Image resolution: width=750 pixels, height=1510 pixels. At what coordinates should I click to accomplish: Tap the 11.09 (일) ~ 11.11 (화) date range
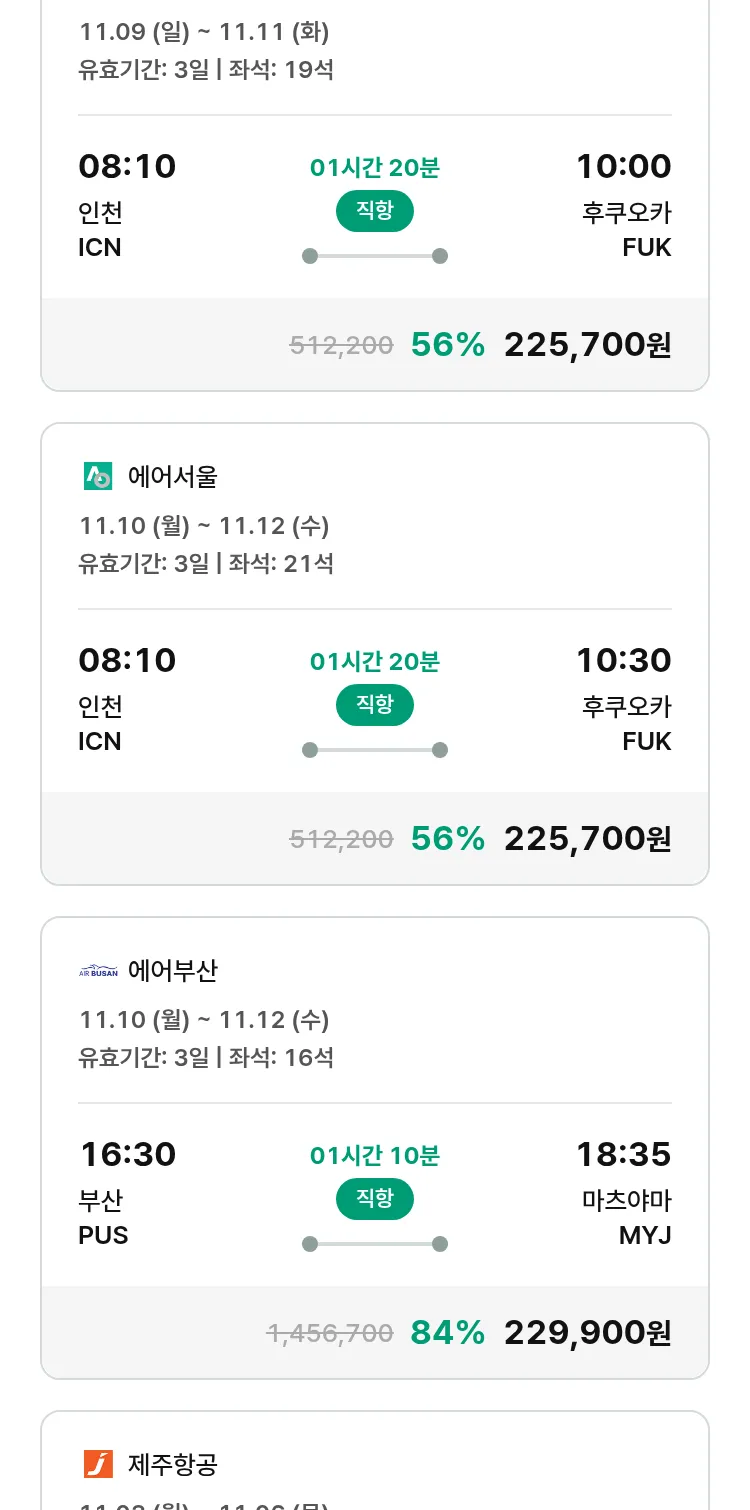[x=204, y=32]
